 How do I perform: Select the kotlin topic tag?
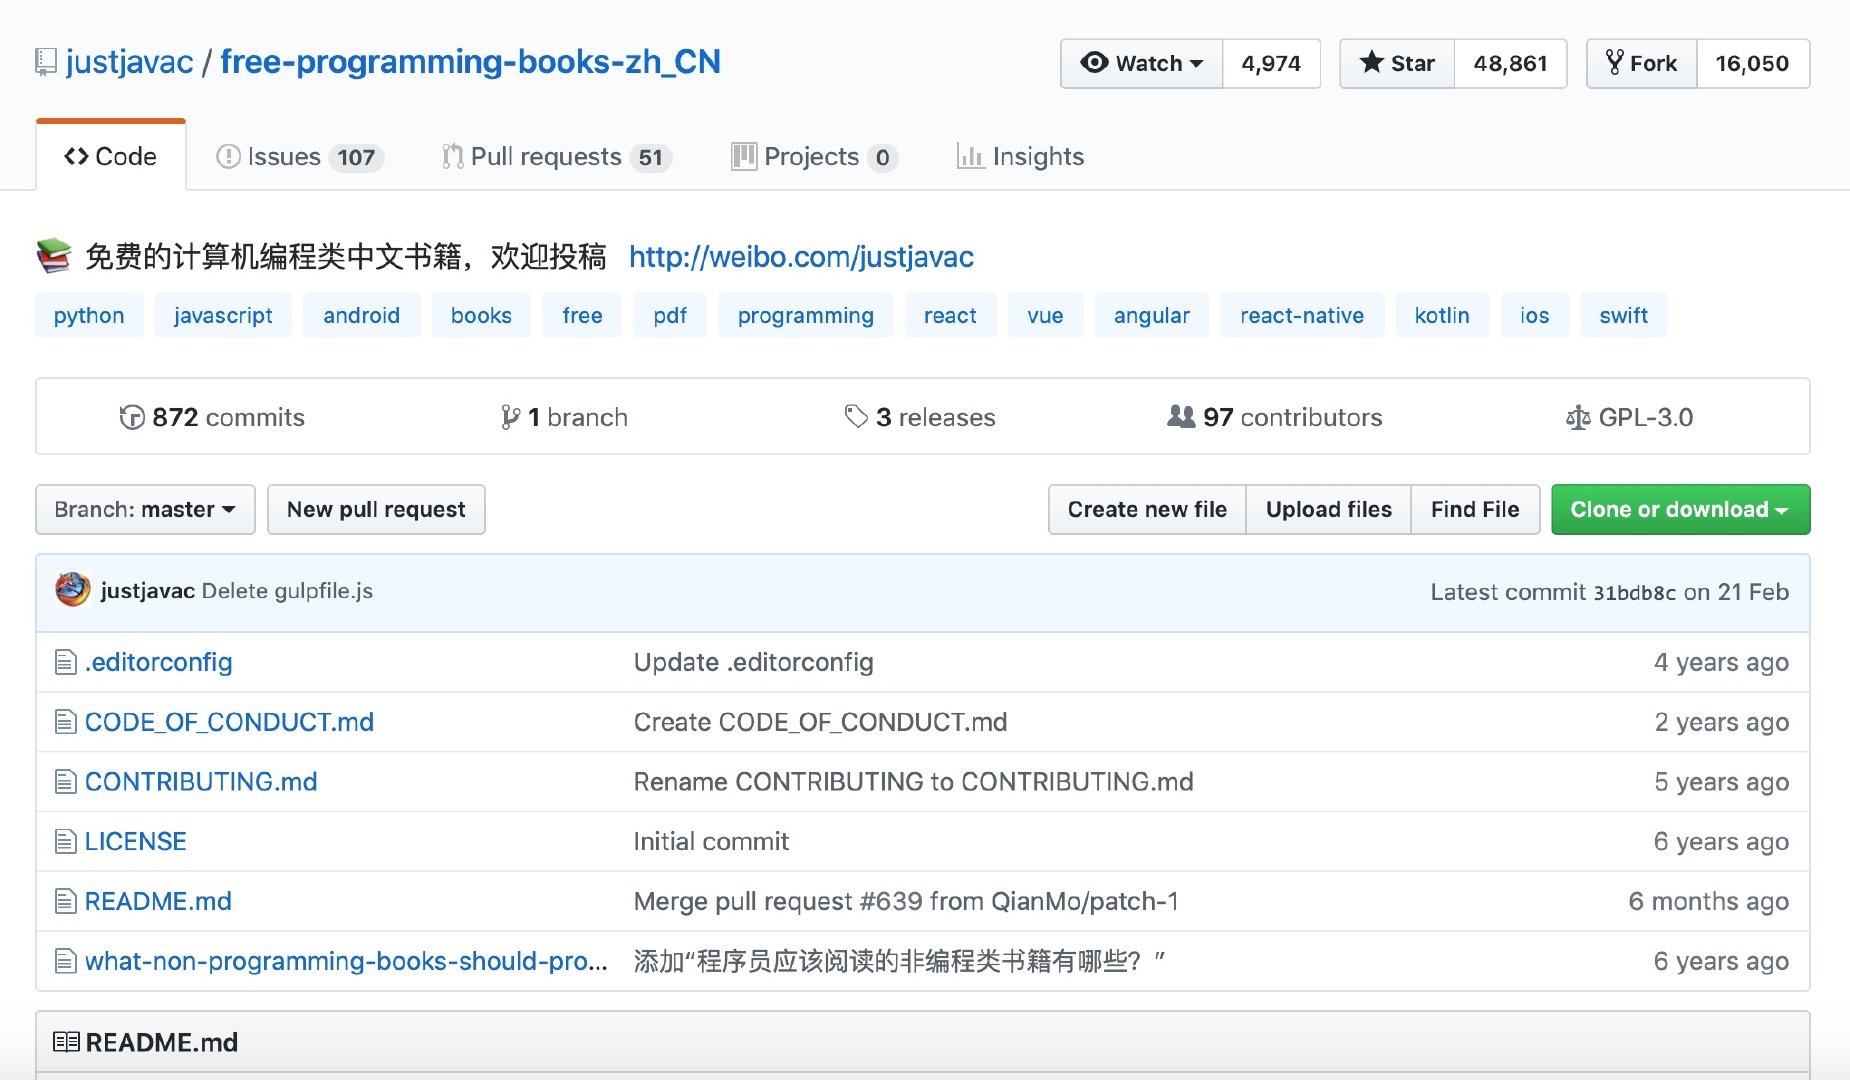coord(1442,316)
